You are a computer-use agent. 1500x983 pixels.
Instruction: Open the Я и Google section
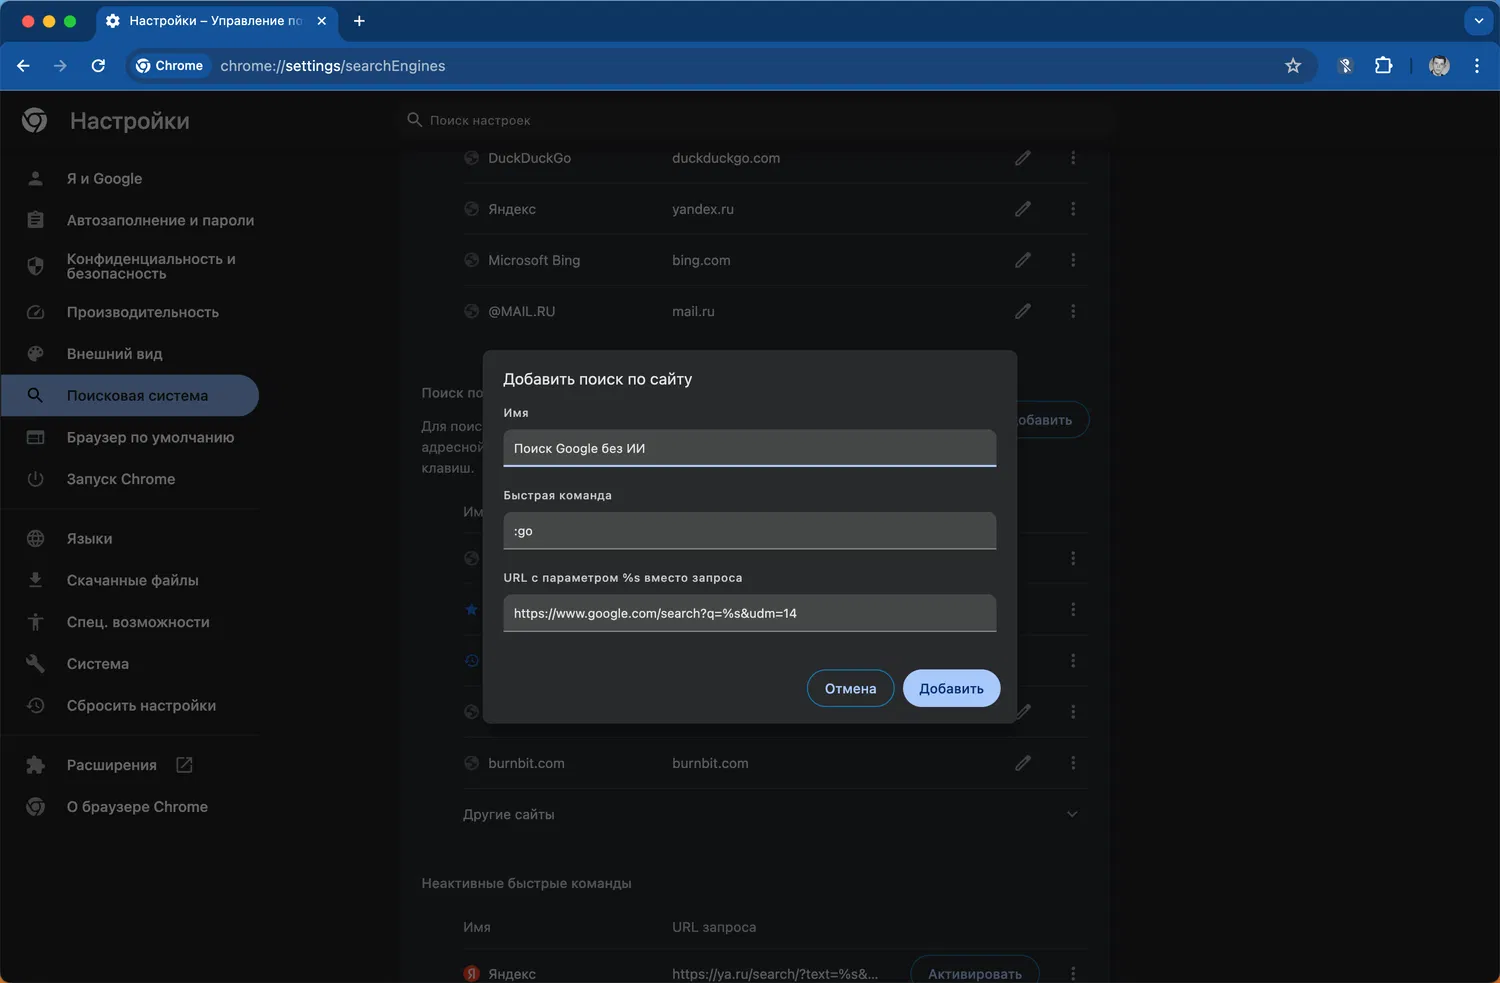click(130, 179)
